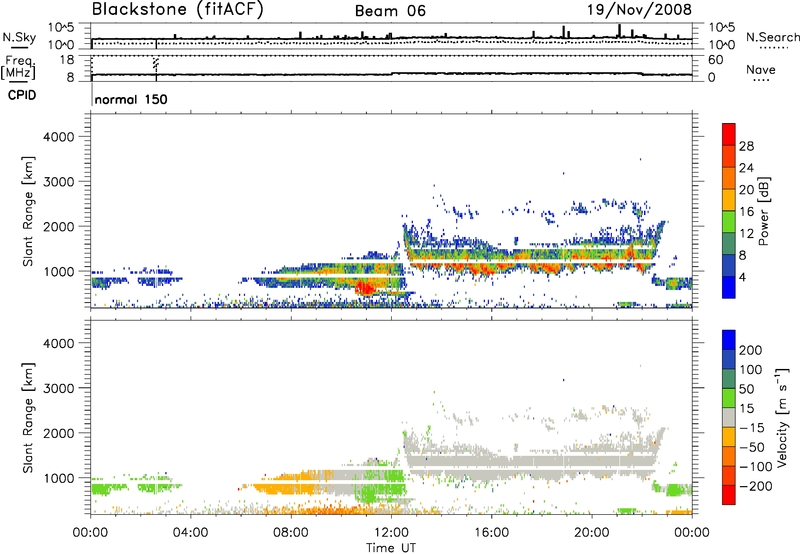The height and width of the screenshot is (554, 800).
Task: Click the blue bottom segment of the power colorbar
Action: [x=729, y=287]
